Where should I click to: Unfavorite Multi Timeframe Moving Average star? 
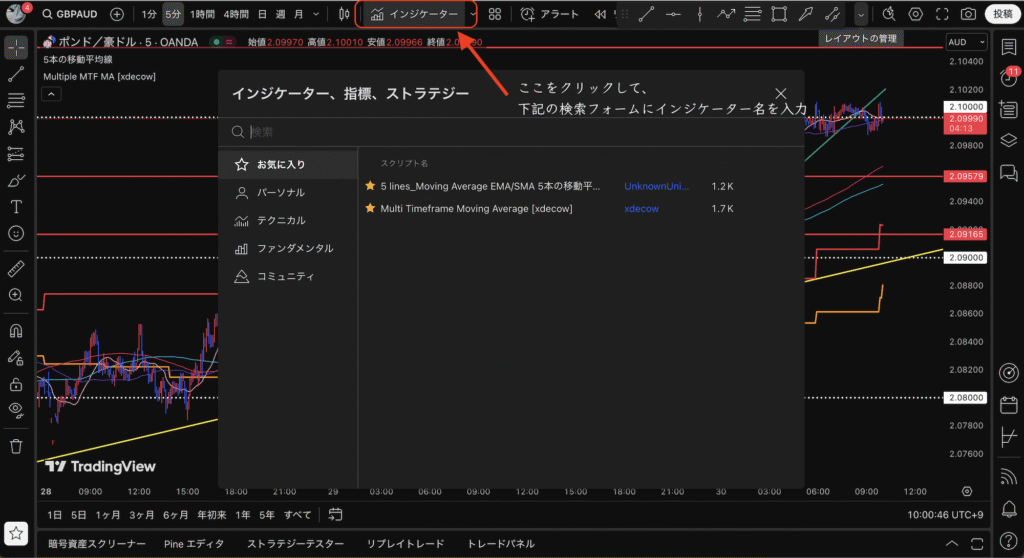click(370, 208)
